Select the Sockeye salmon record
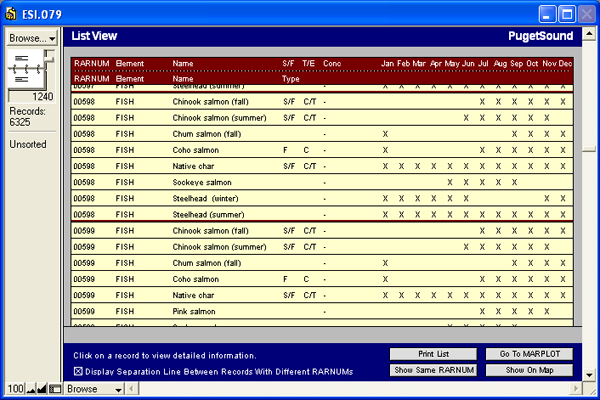 (322, 182)
